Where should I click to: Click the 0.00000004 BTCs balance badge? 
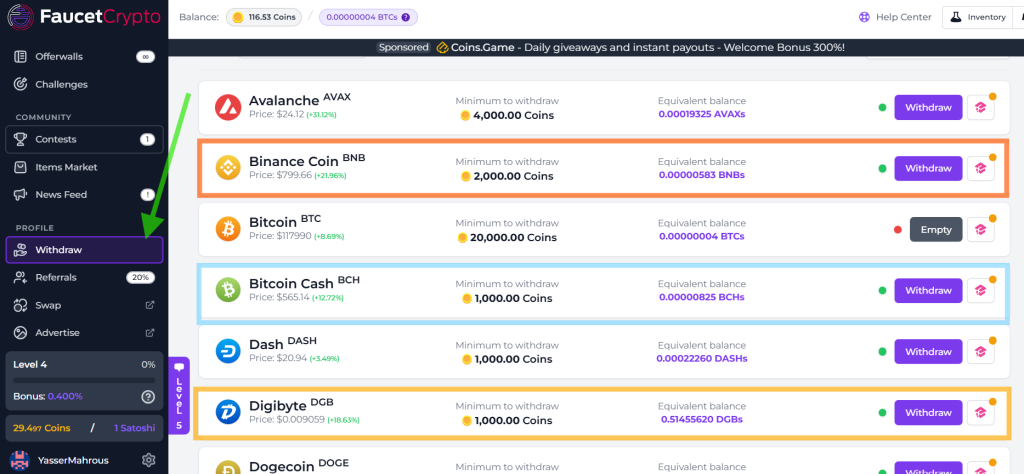[x=368, y=17]
